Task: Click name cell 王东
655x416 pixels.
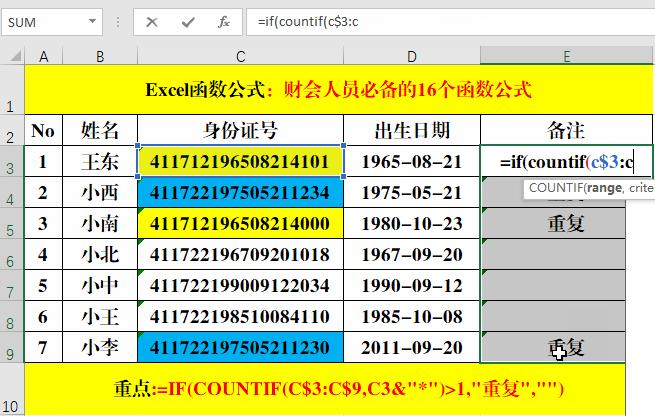Action: coord(100,161)
